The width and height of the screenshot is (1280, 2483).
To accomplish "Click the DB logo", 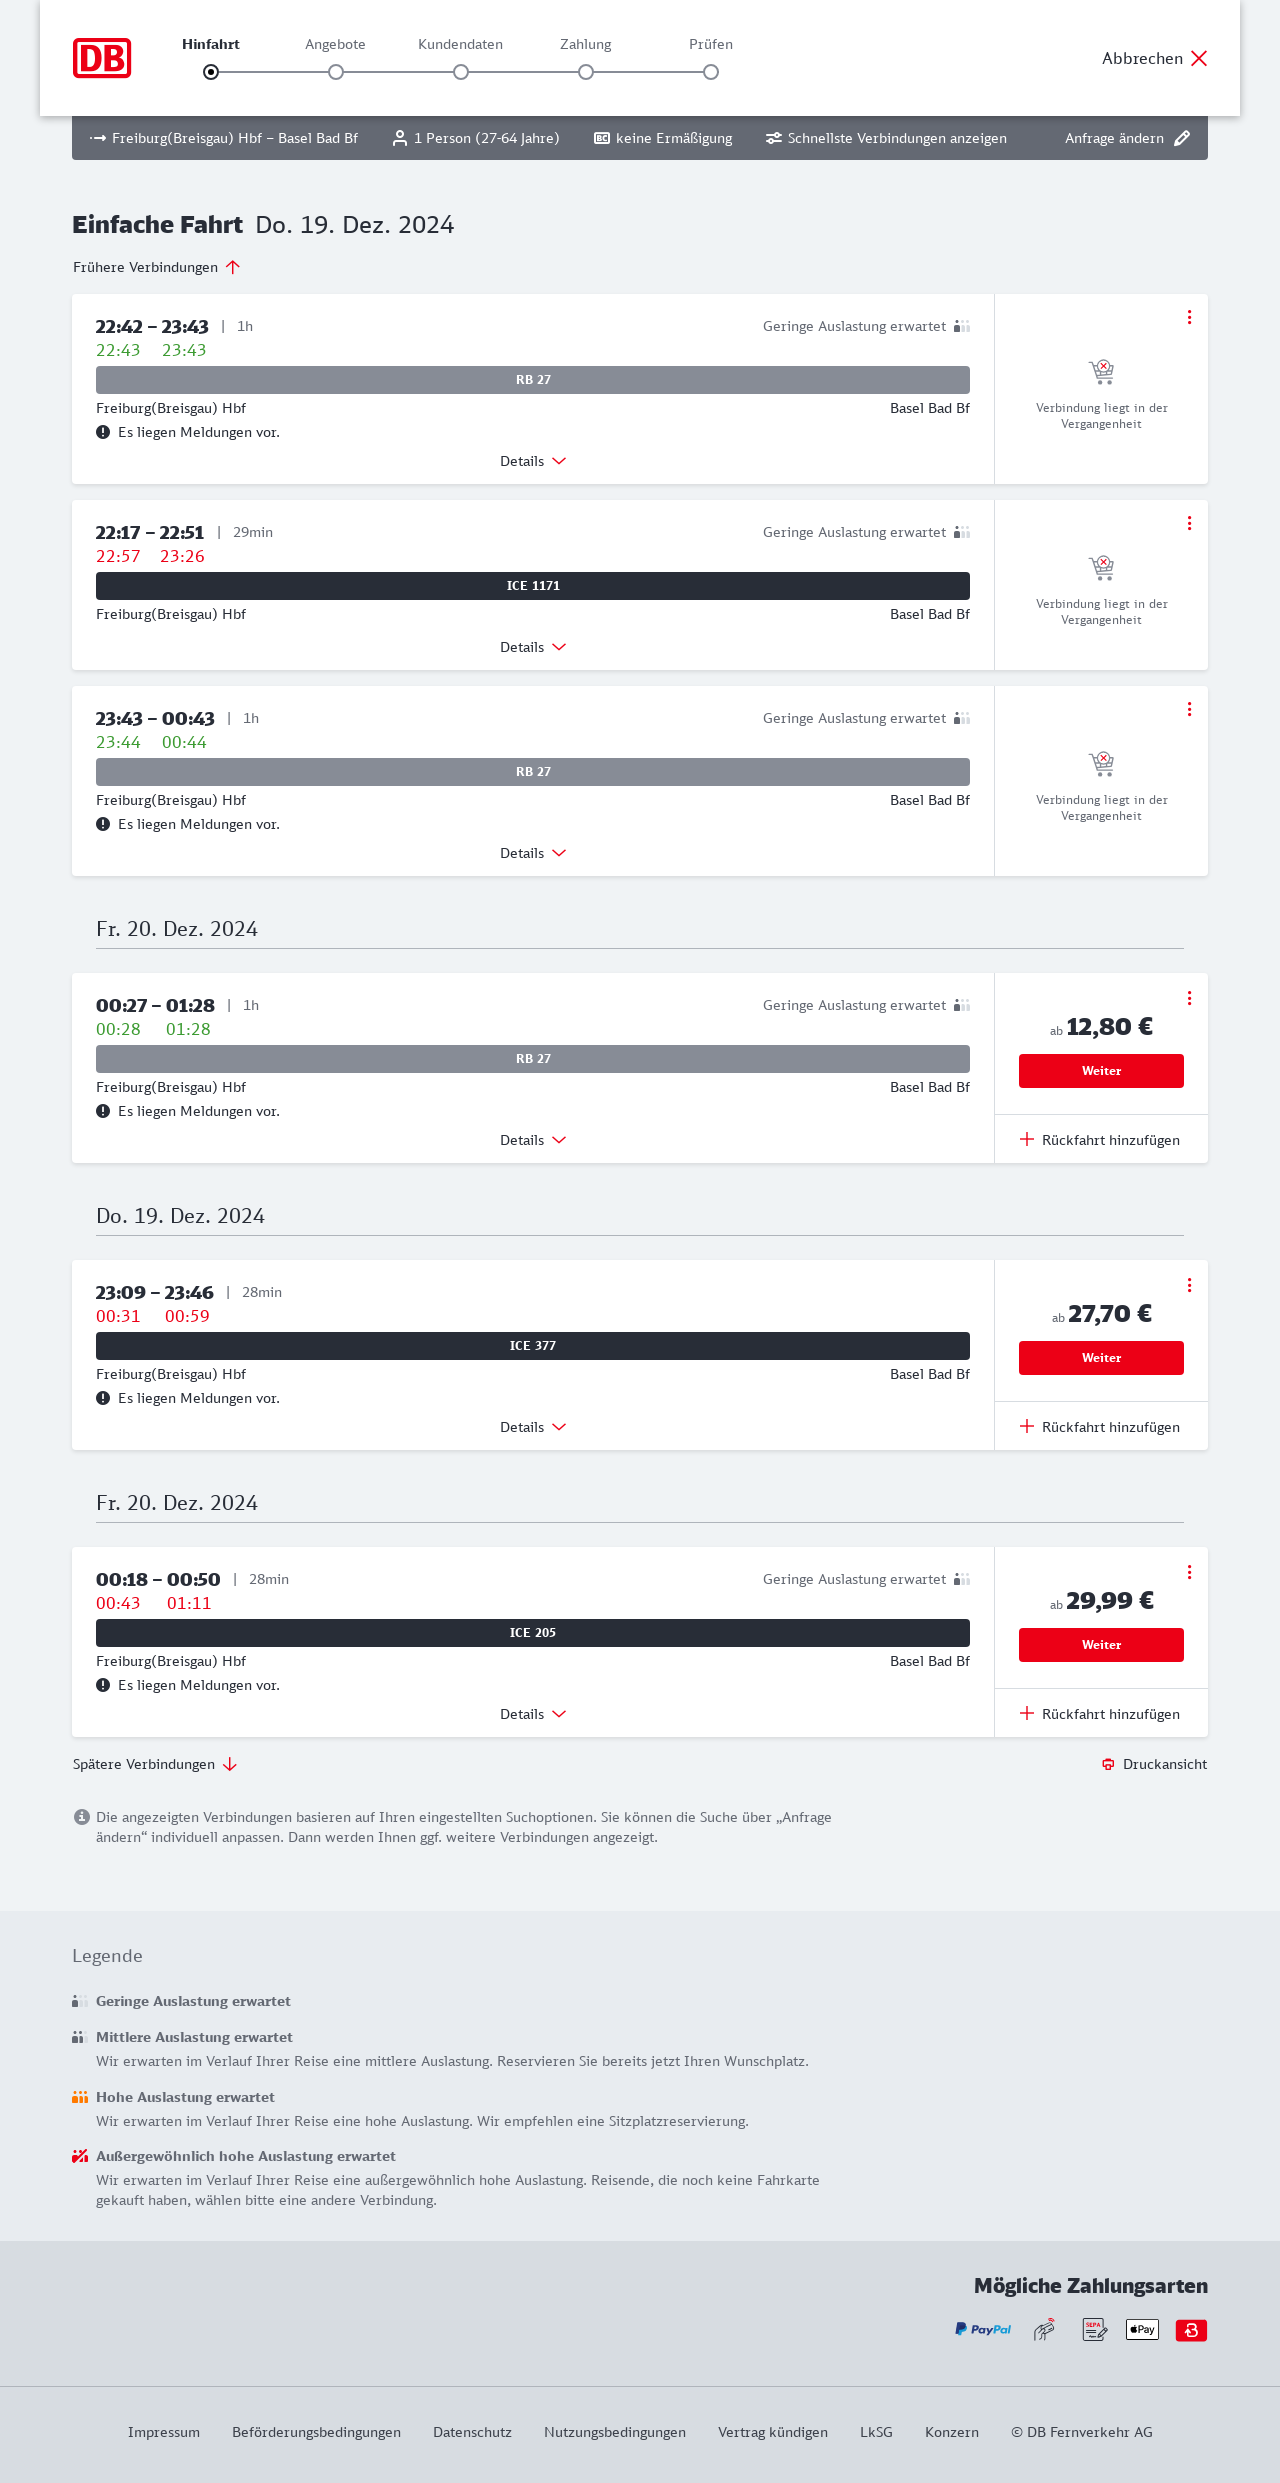I will (x=102, y=58).
